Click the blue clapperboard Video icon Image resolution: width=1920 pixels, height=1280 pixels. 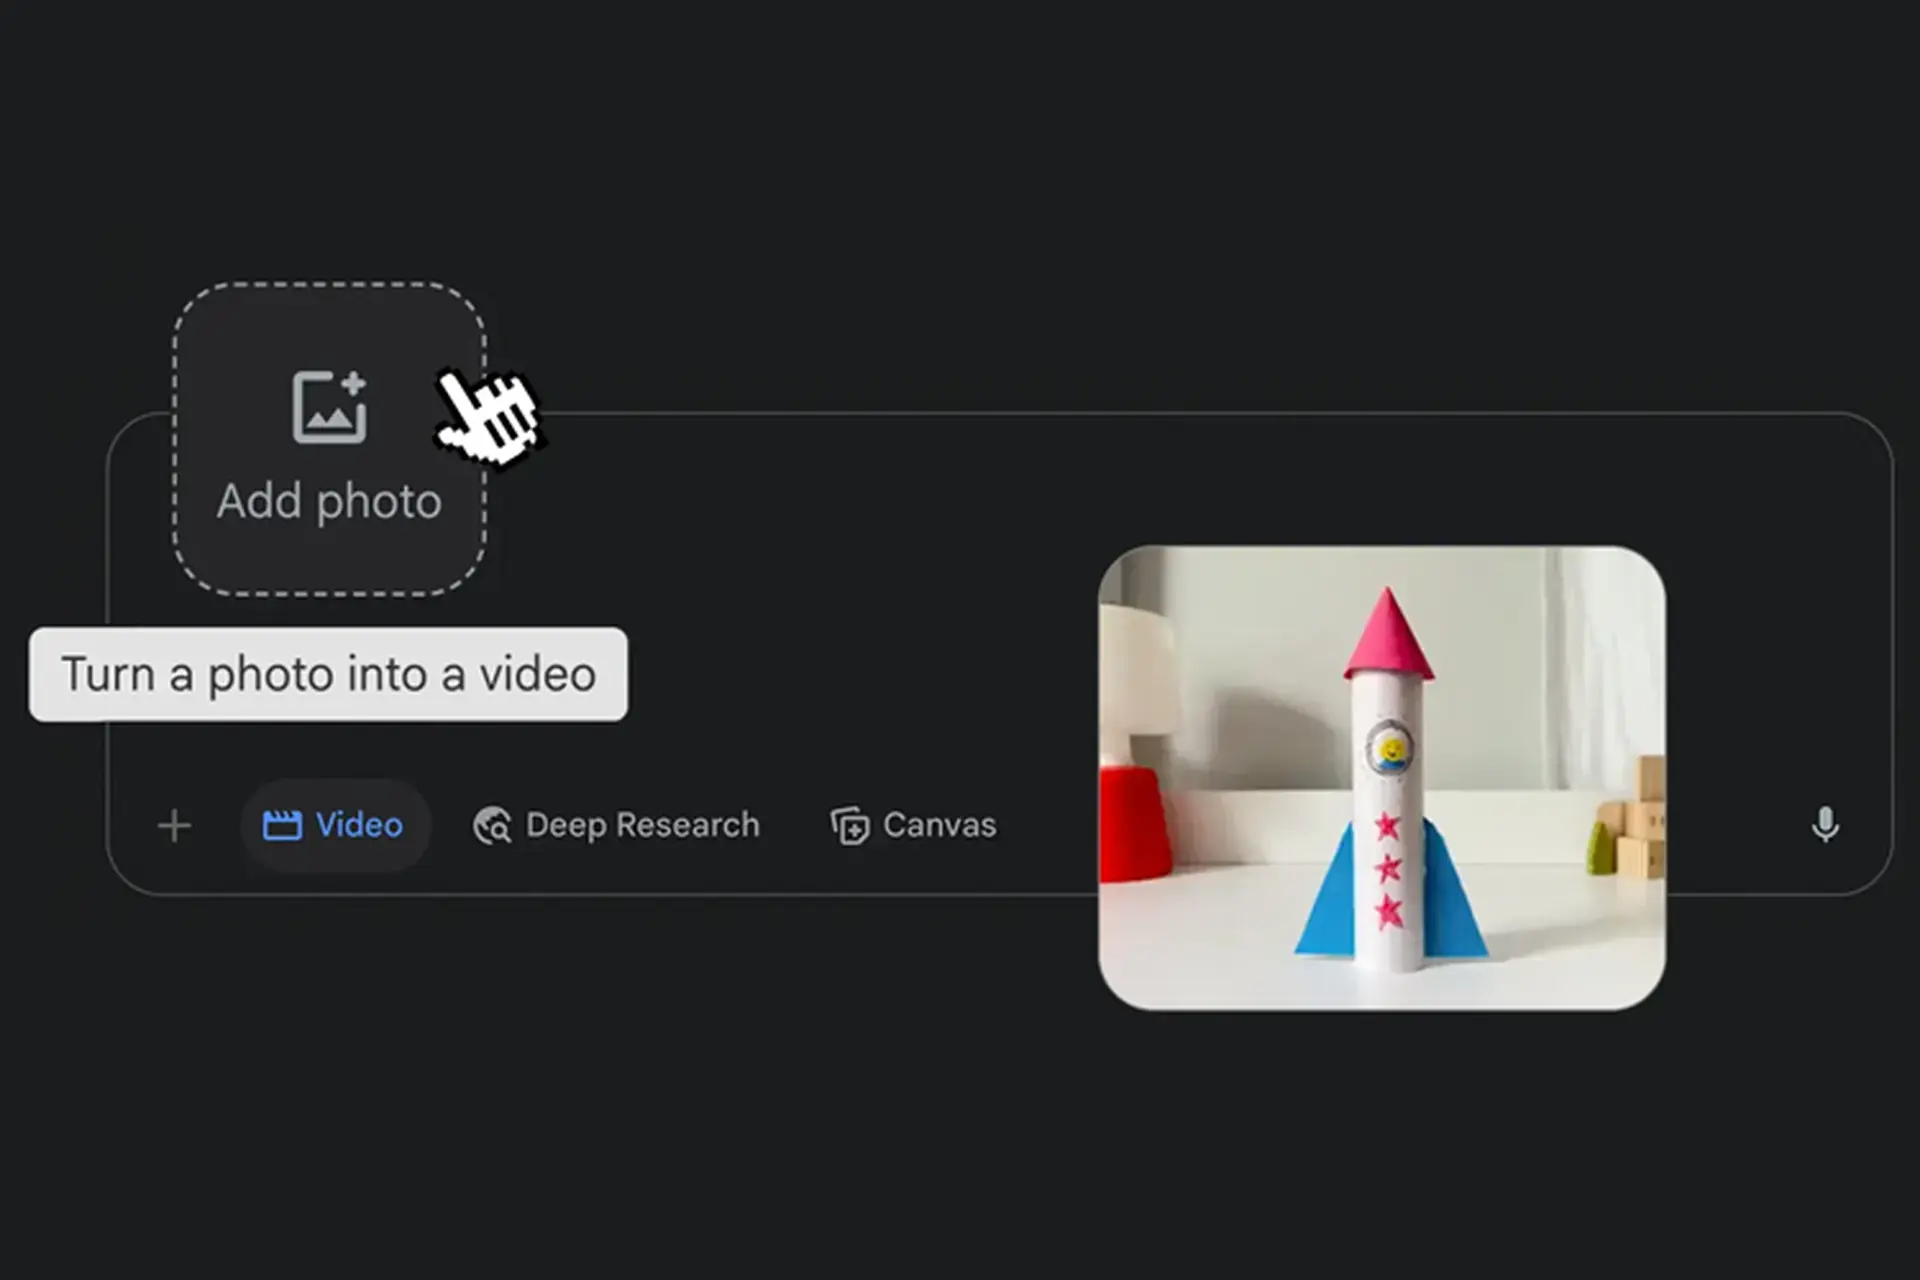coord(282,826)
